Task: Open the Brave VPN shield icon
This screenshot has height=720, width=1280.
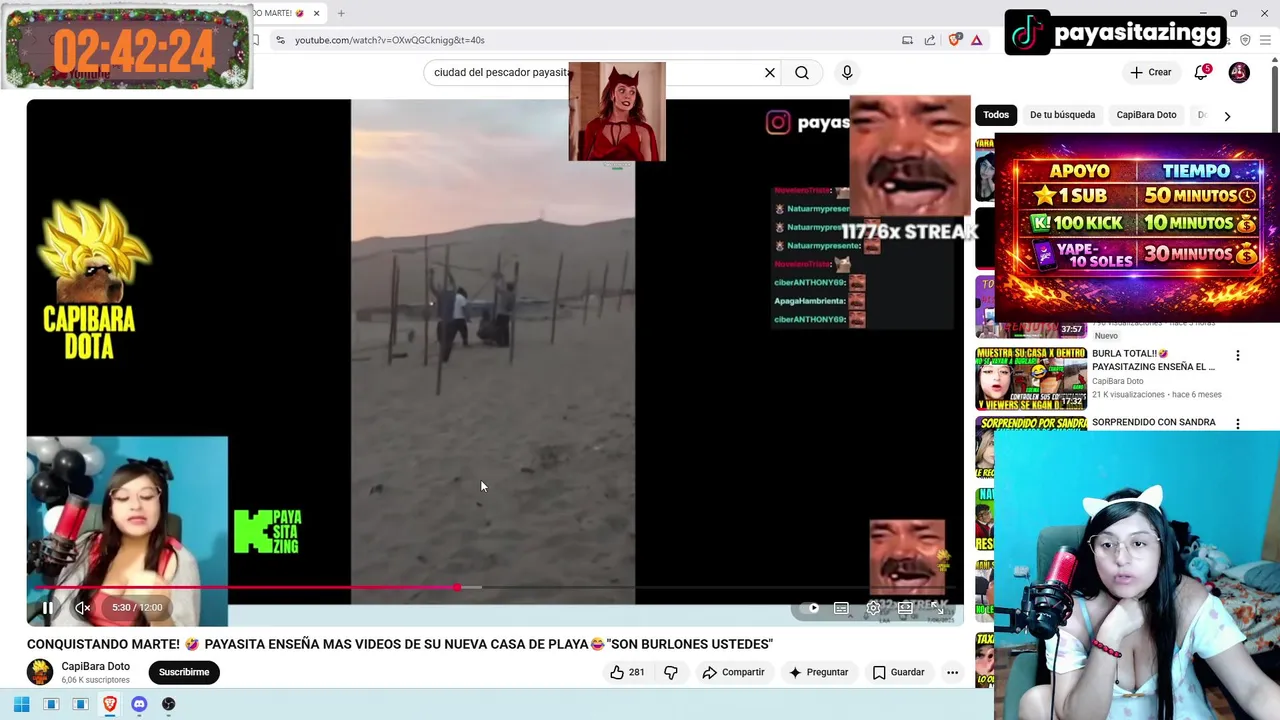Action: (1245, 40)
